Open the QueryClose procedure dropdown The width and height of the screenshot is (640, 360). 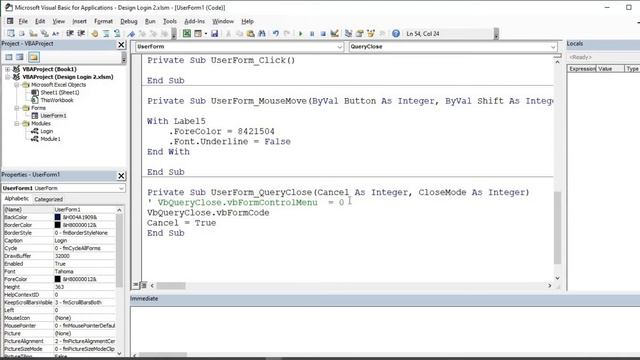553,47
